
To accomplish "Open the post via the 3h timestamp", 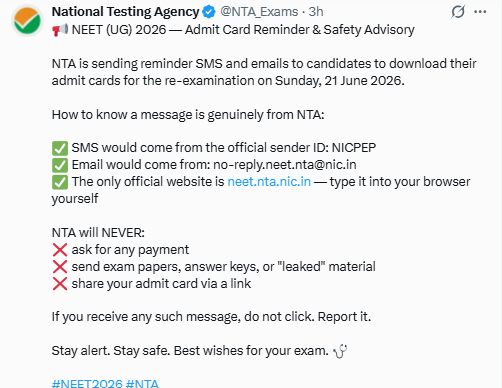I will [316, 12].
